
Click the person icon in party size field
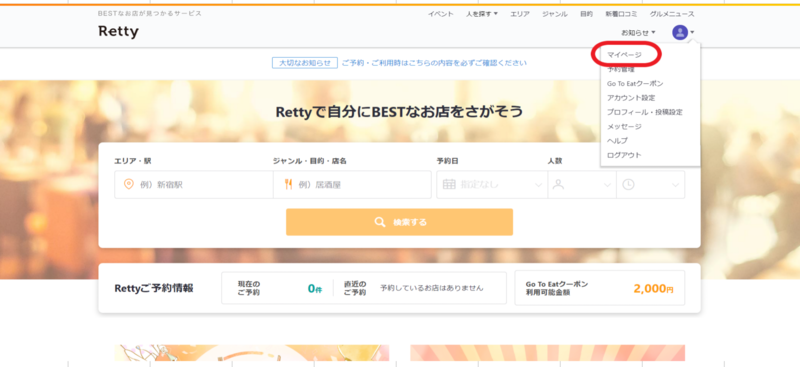558,184
